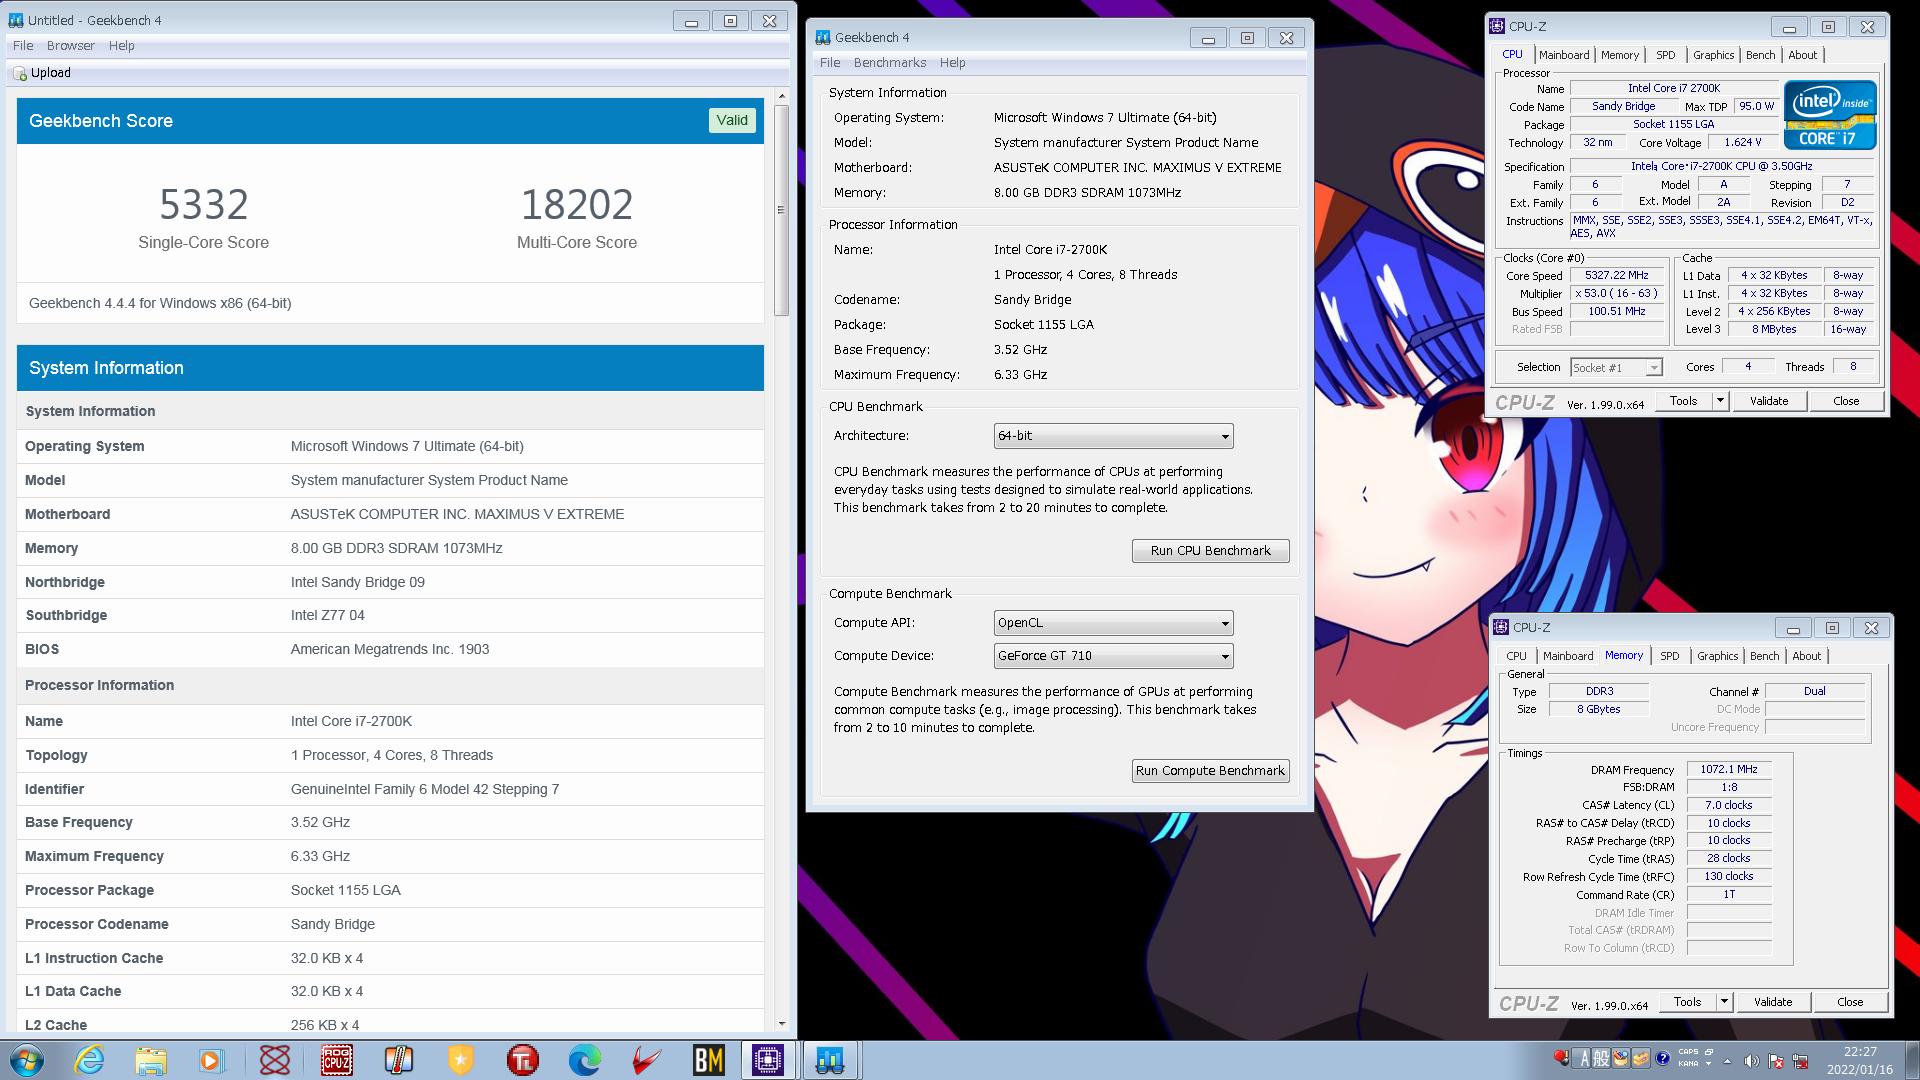Click the red atom-shaped taskbar icon

point(275,1060)
